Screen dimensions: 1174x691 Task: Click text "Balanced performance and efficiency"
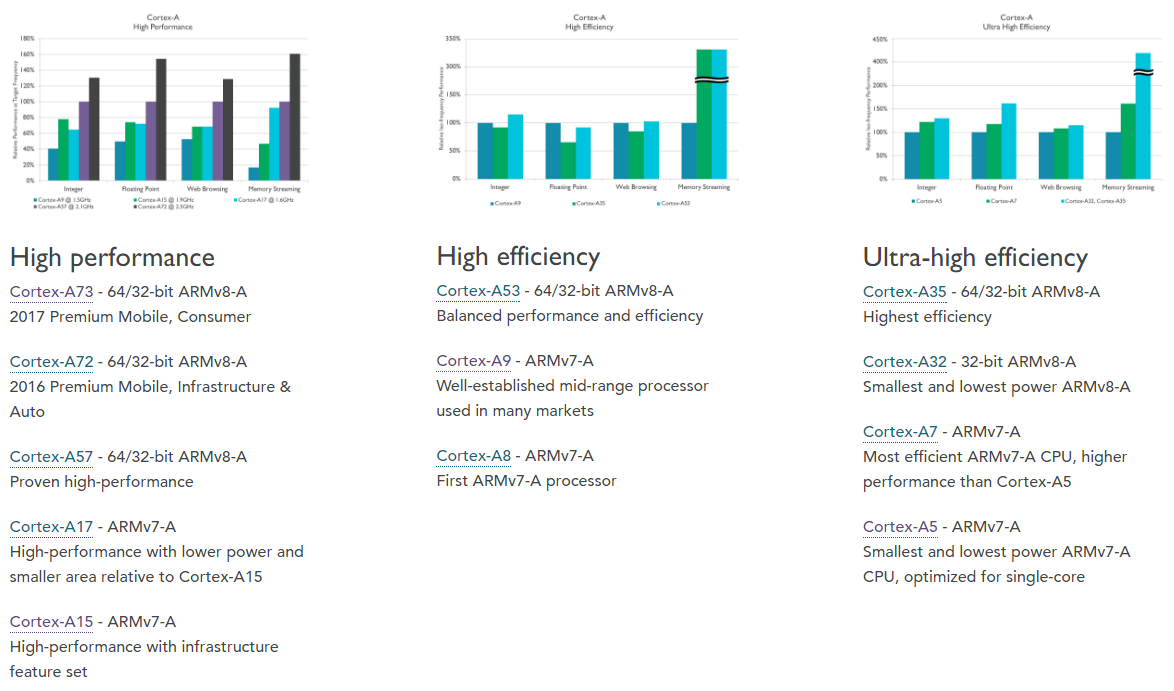pyautogui.click(x=570, y=316)
